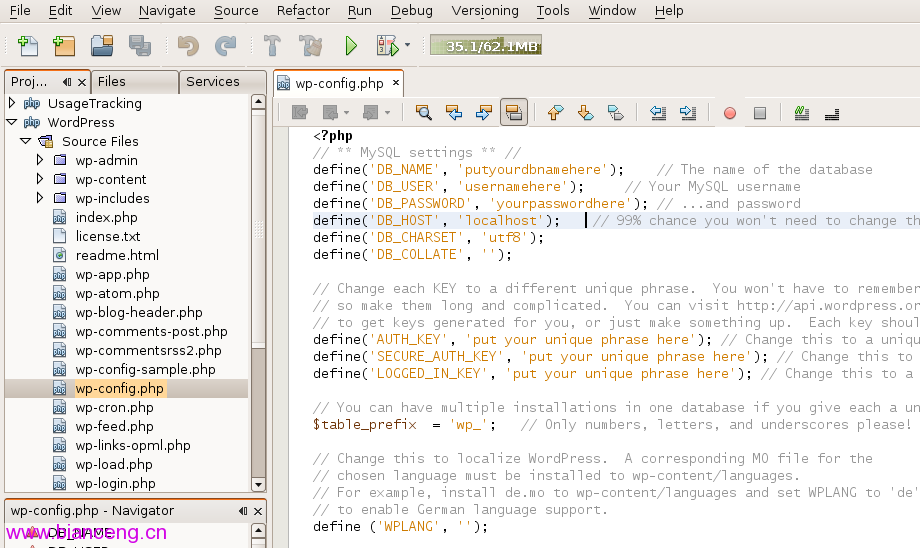The image size is (920, 548).
Task: Select readme.html in project tree
Action: pos(117,255)
